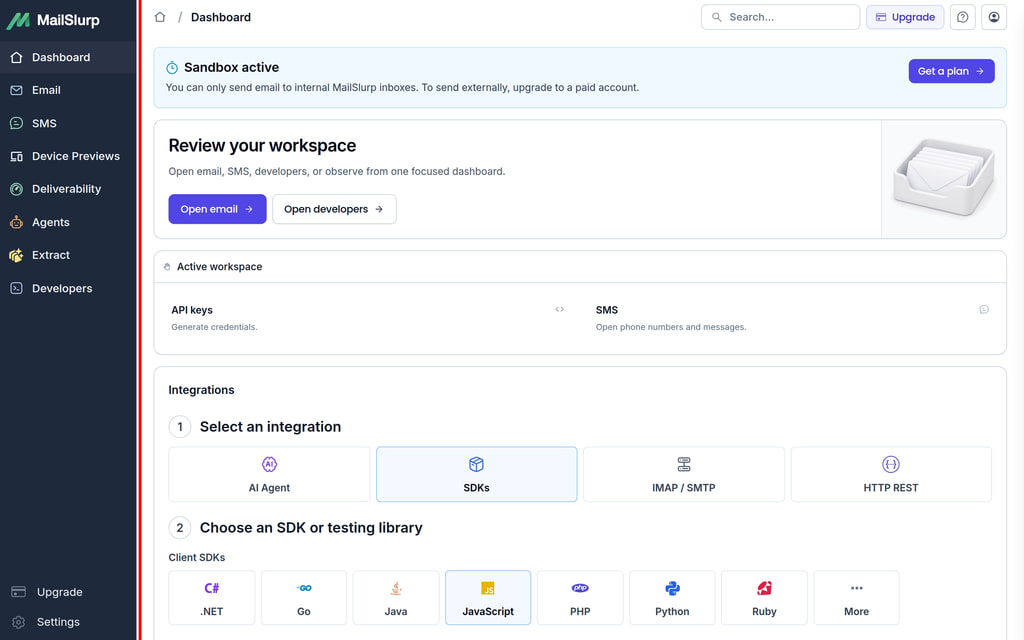Choose the PHP SDK
Screen dimensions: 1024x640
(580, 598)
